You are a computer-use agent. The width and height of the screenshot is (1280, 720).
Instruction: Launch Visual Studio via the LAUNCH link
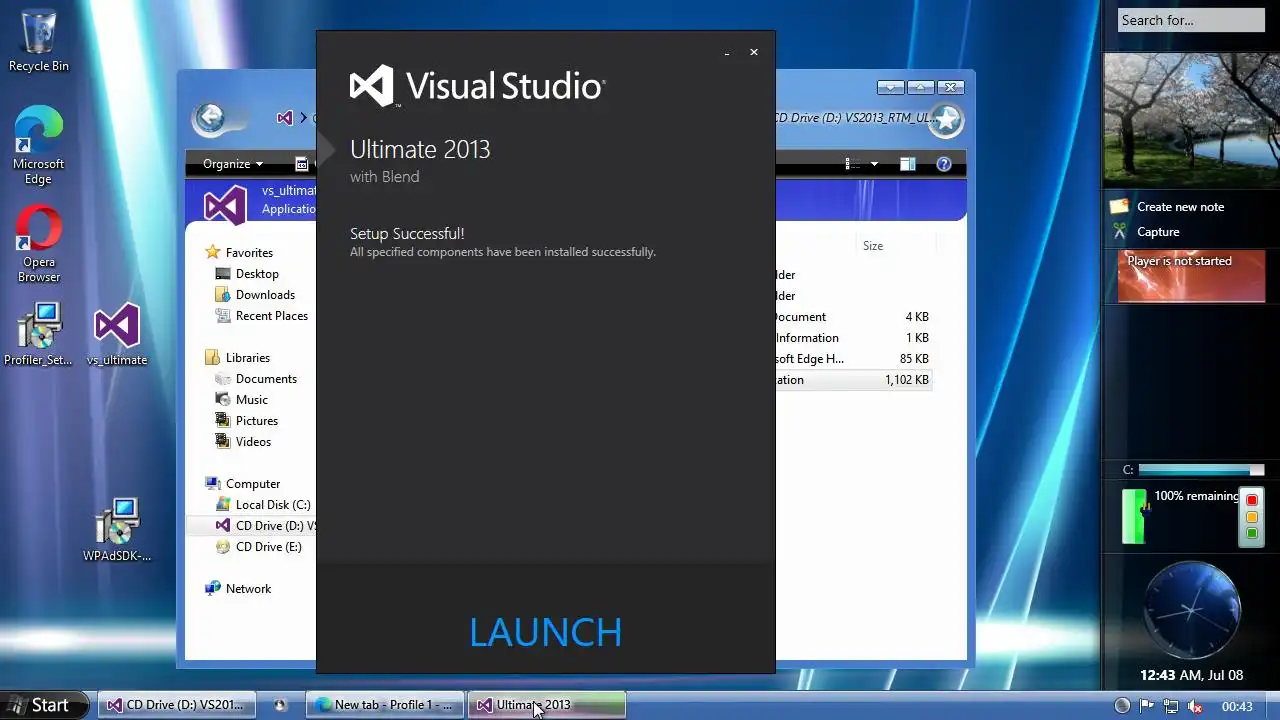(545, 632)
